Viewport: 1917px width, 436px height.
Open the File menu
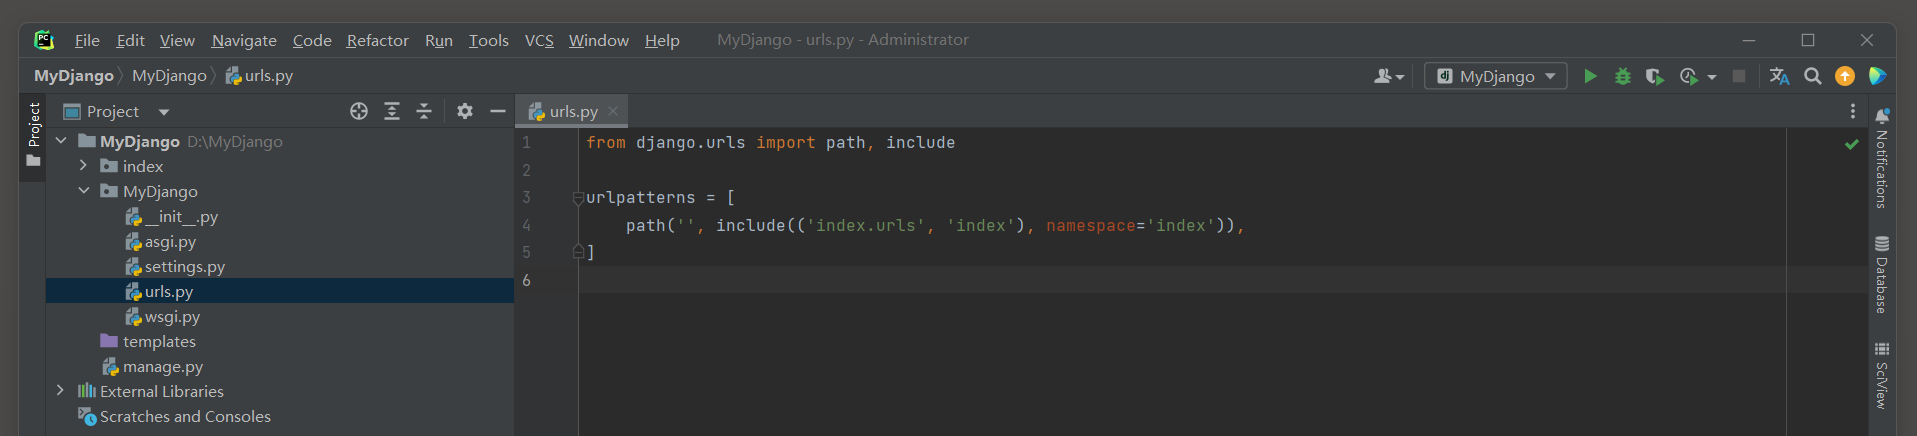(87, 40)
